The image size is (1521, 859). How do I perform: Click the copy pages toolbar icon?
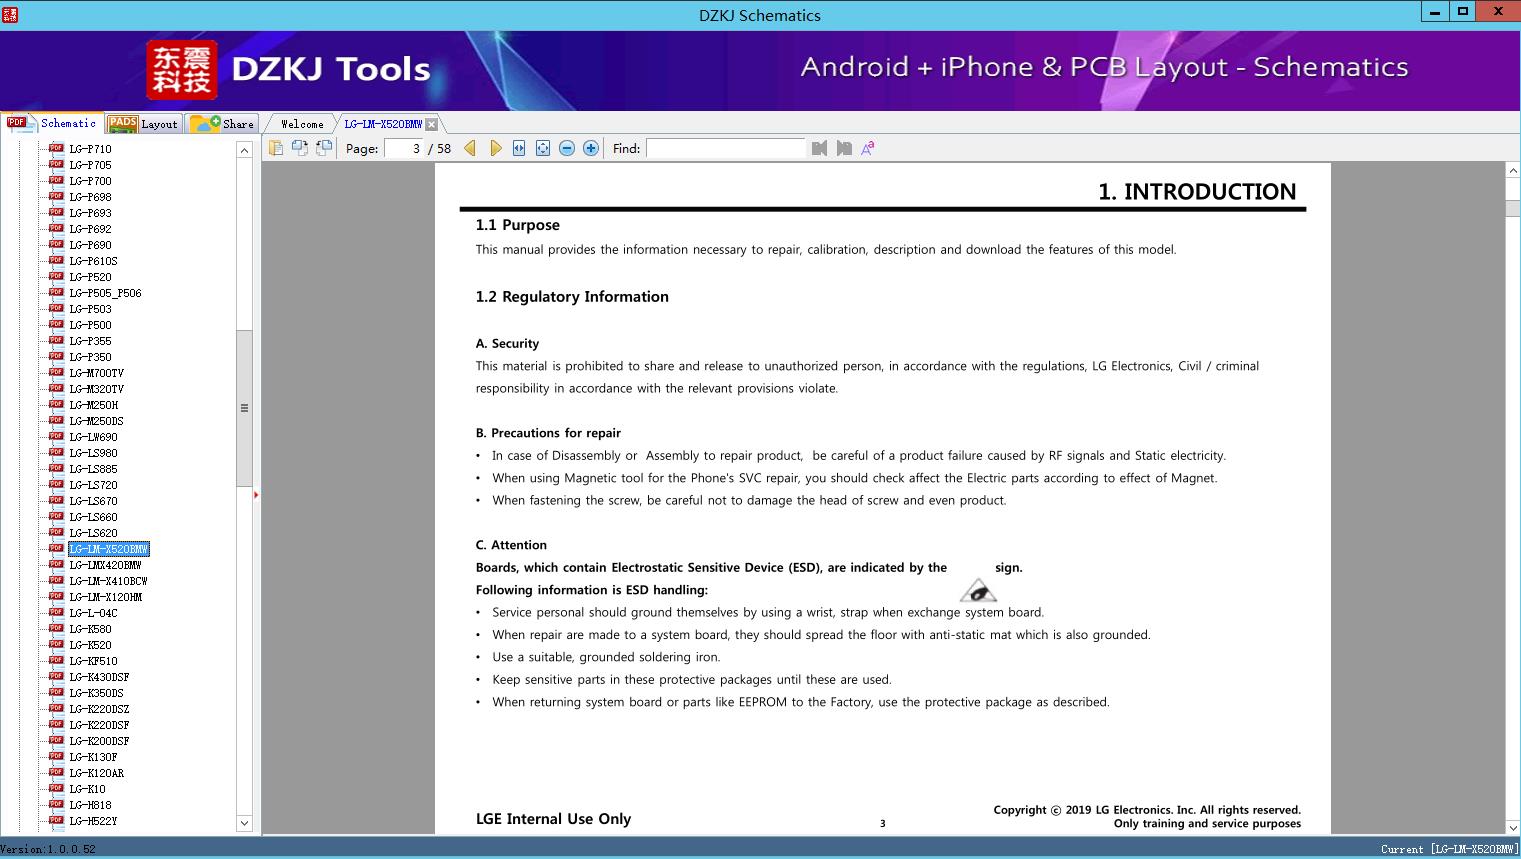click(276, 148)
